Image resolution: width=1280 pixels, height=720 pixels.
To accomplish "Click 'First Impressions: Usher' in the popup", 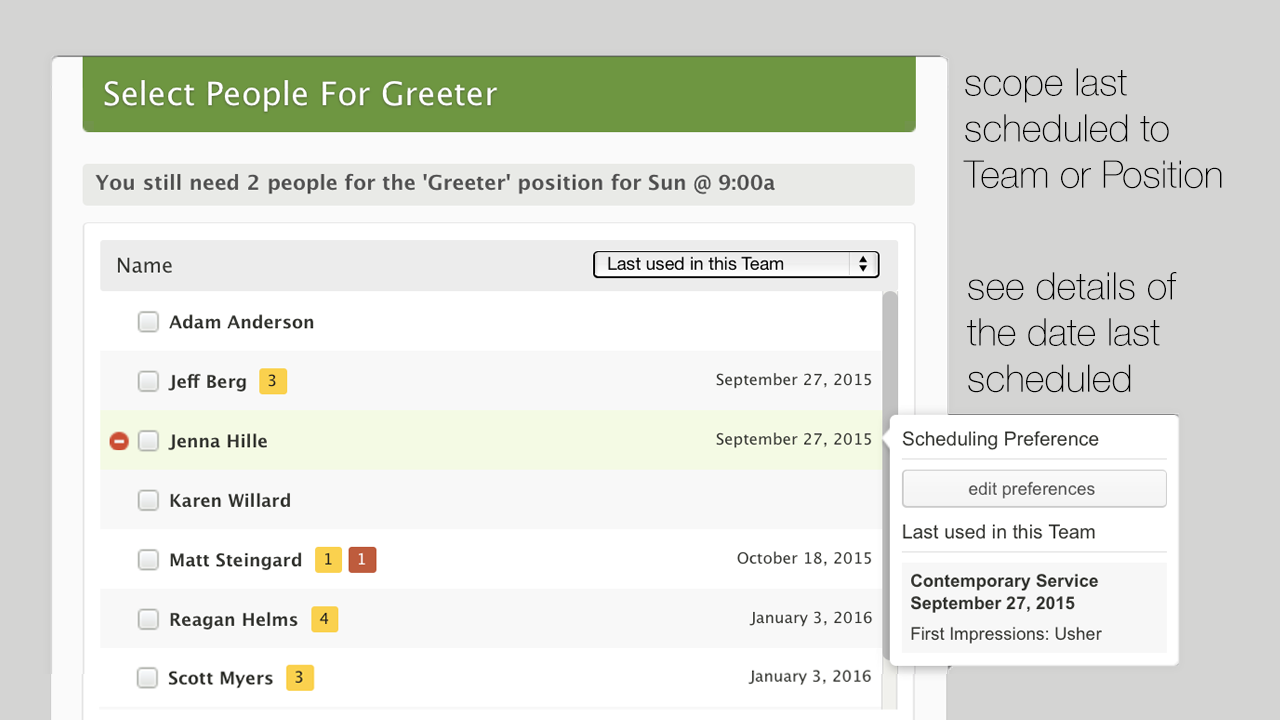I will 1005,634.
